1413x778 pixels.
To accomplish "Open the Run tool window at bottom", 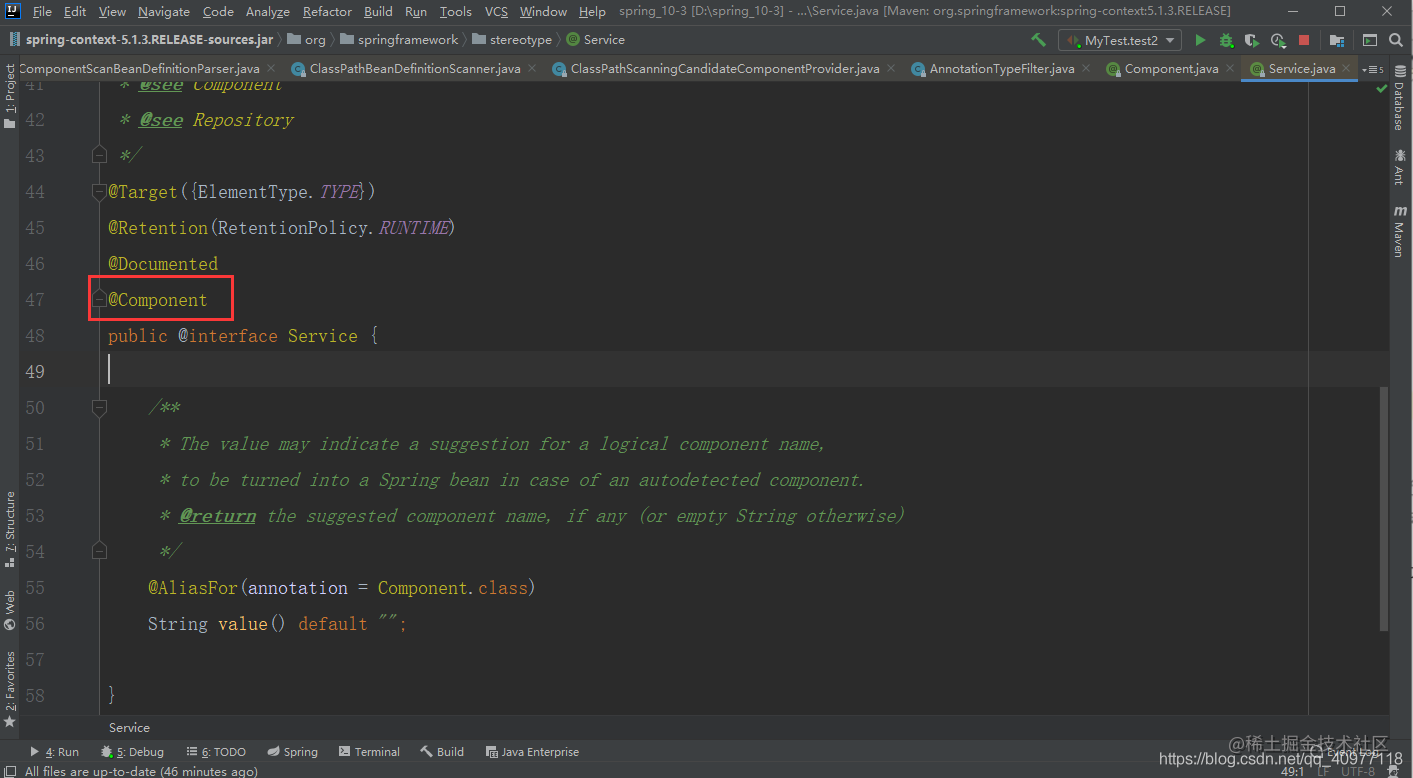I will [54, 752].
